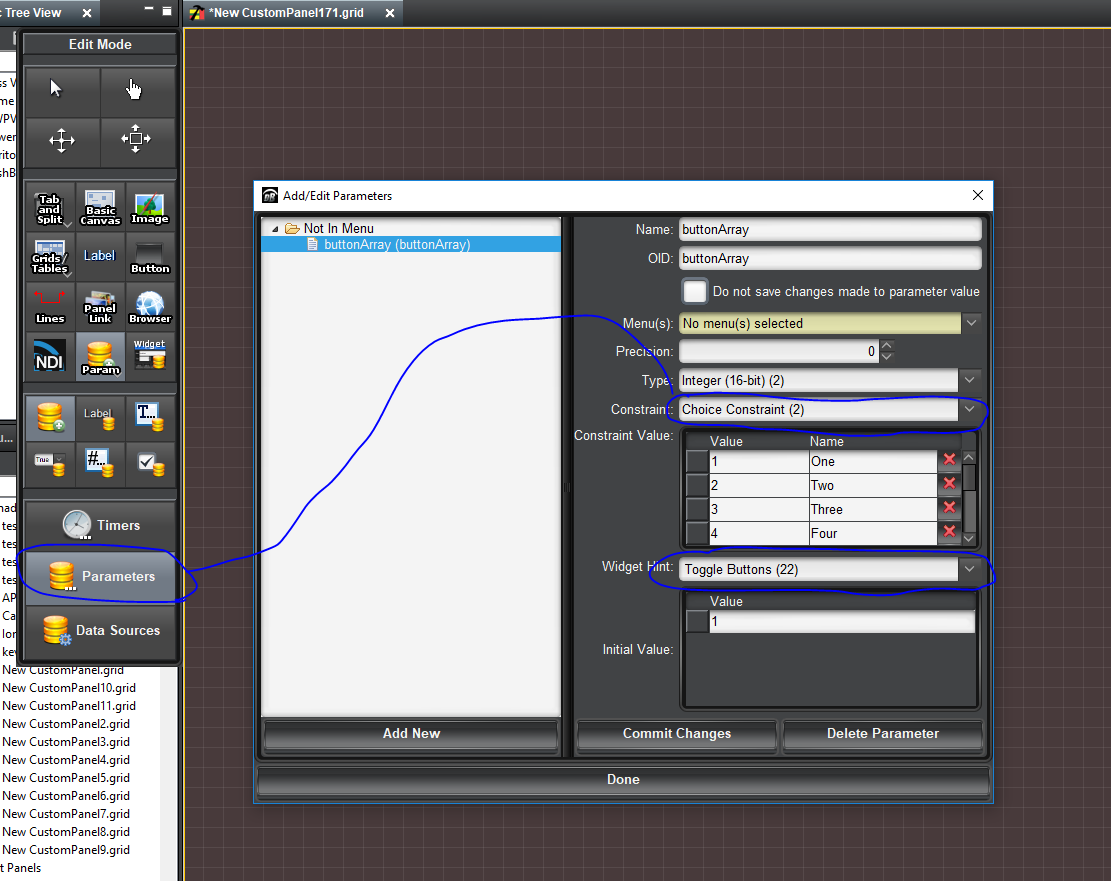Select the Lines drawing tool

(50, 305)
